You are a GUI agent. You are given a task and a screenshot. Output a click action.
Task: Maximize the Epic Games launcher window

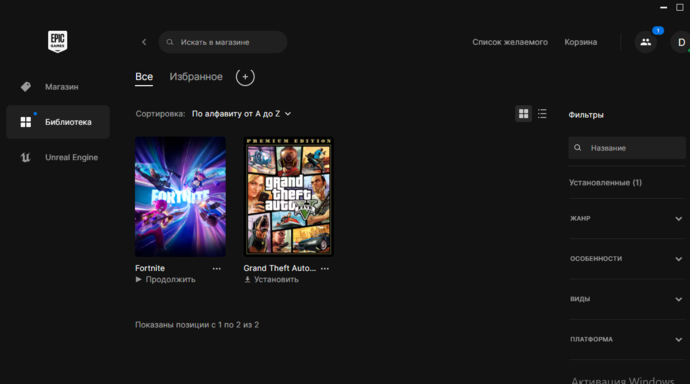point(680,7)
